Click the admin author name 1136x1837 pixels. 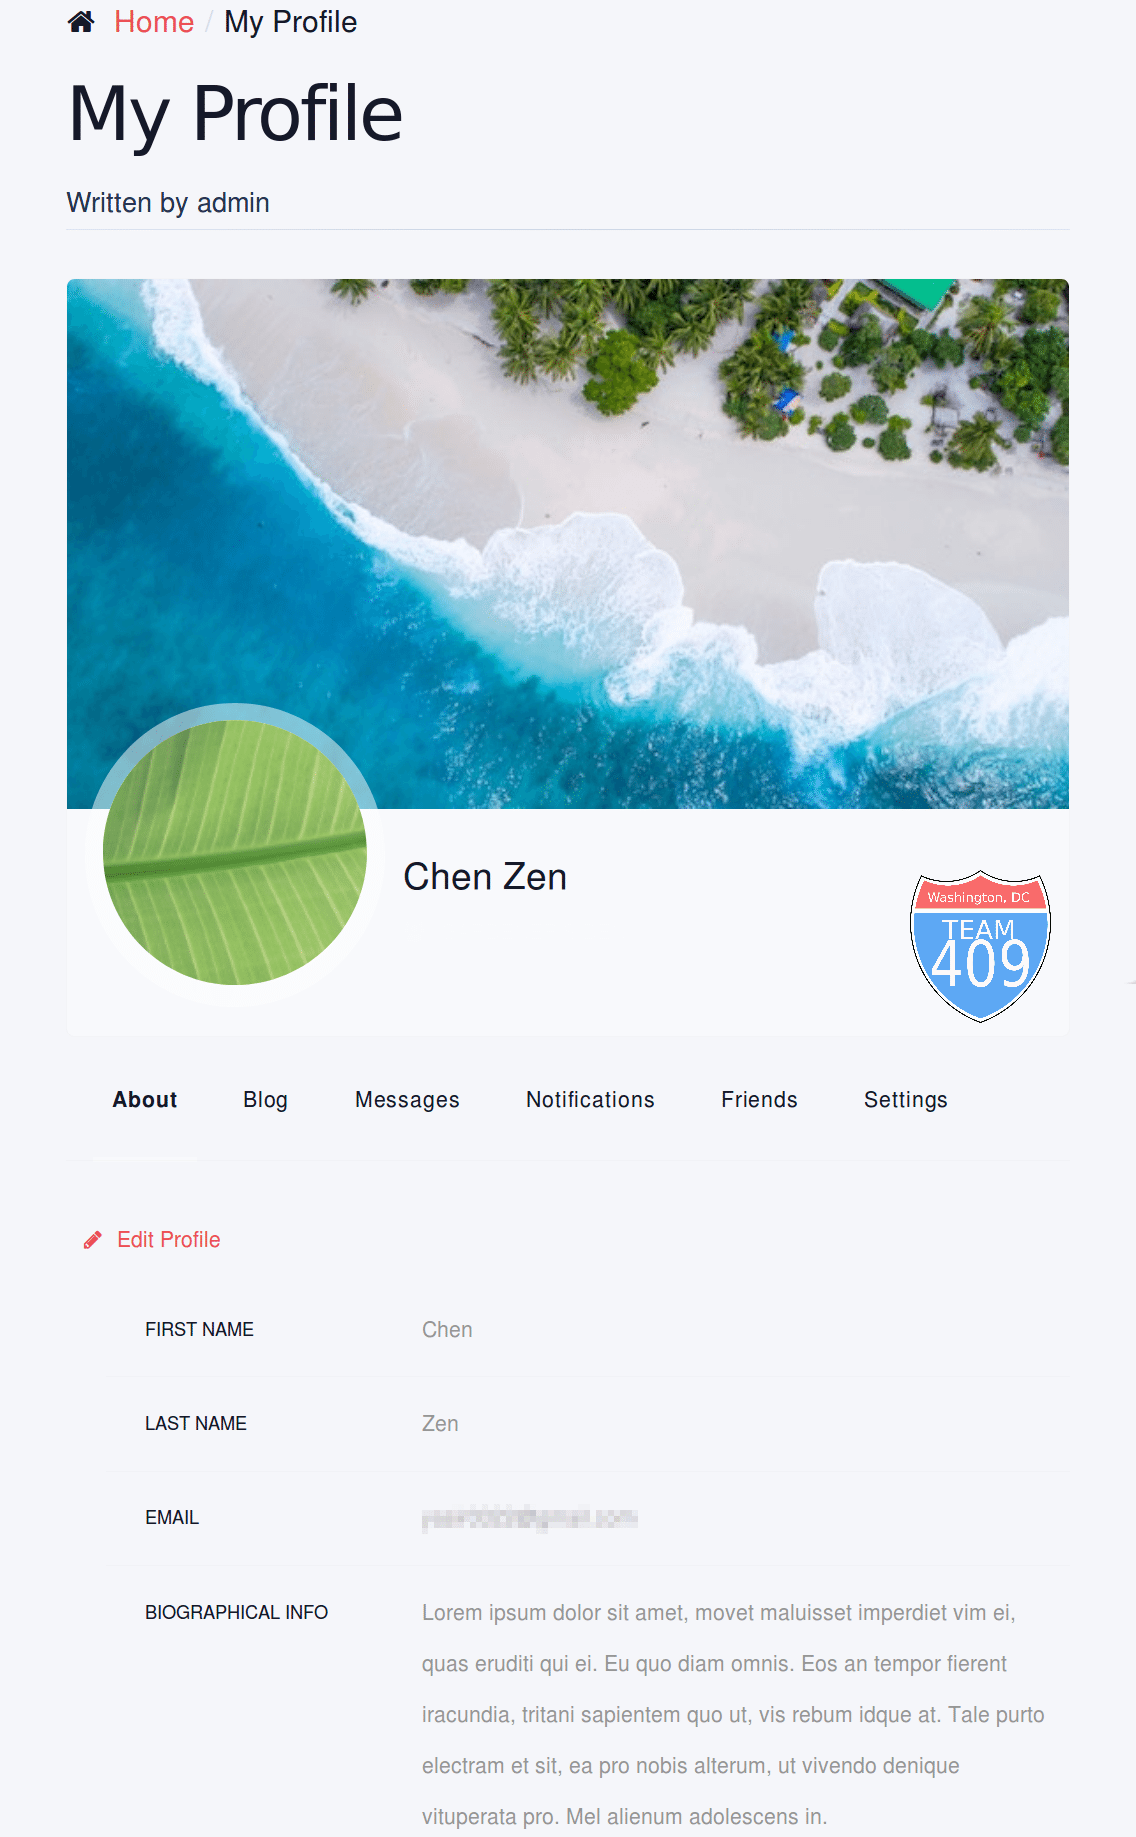point(233,203)
